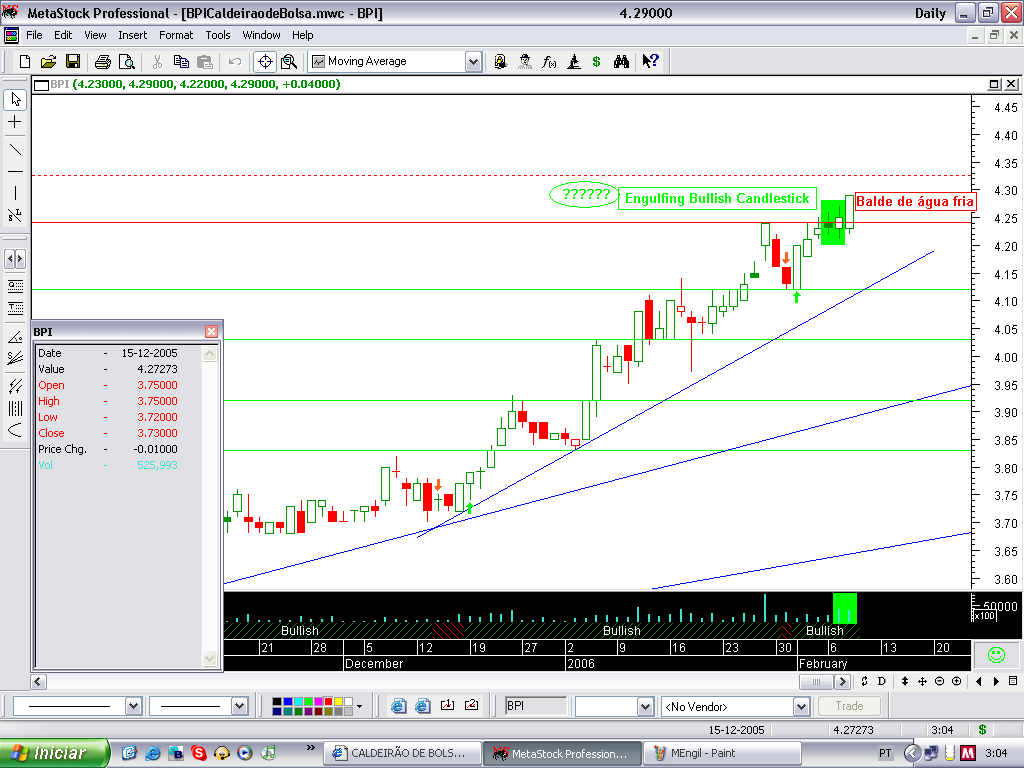This screenshot has height=768, width=1024.
Task: Open the Format menu
Action: pyautogui.click(x=176, y=35)
